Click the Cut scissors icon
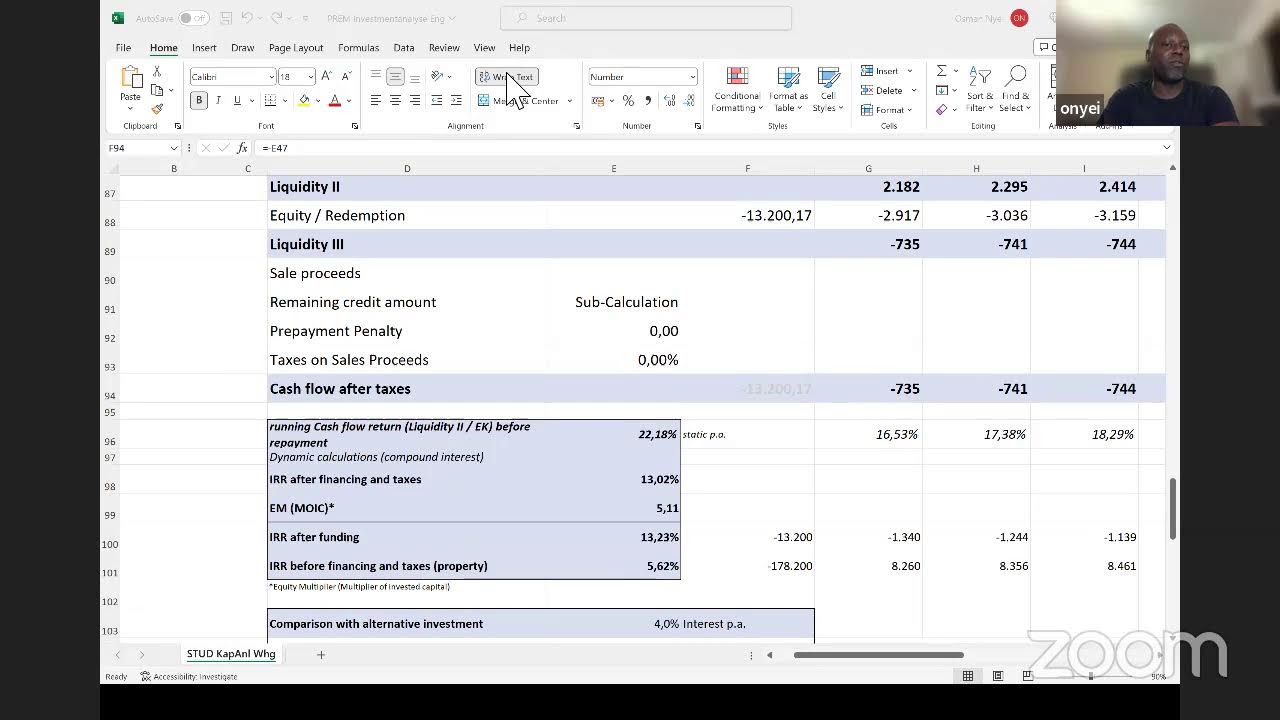The image size is (1280, 720). tap(157, 72)
